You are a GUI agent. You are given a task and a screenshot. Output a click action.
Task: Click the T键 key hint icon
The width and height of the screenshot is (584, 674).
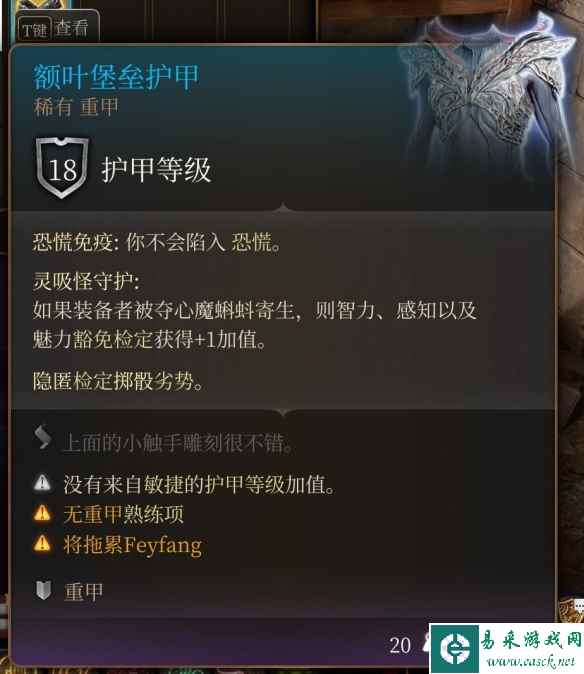click(34, 30)
